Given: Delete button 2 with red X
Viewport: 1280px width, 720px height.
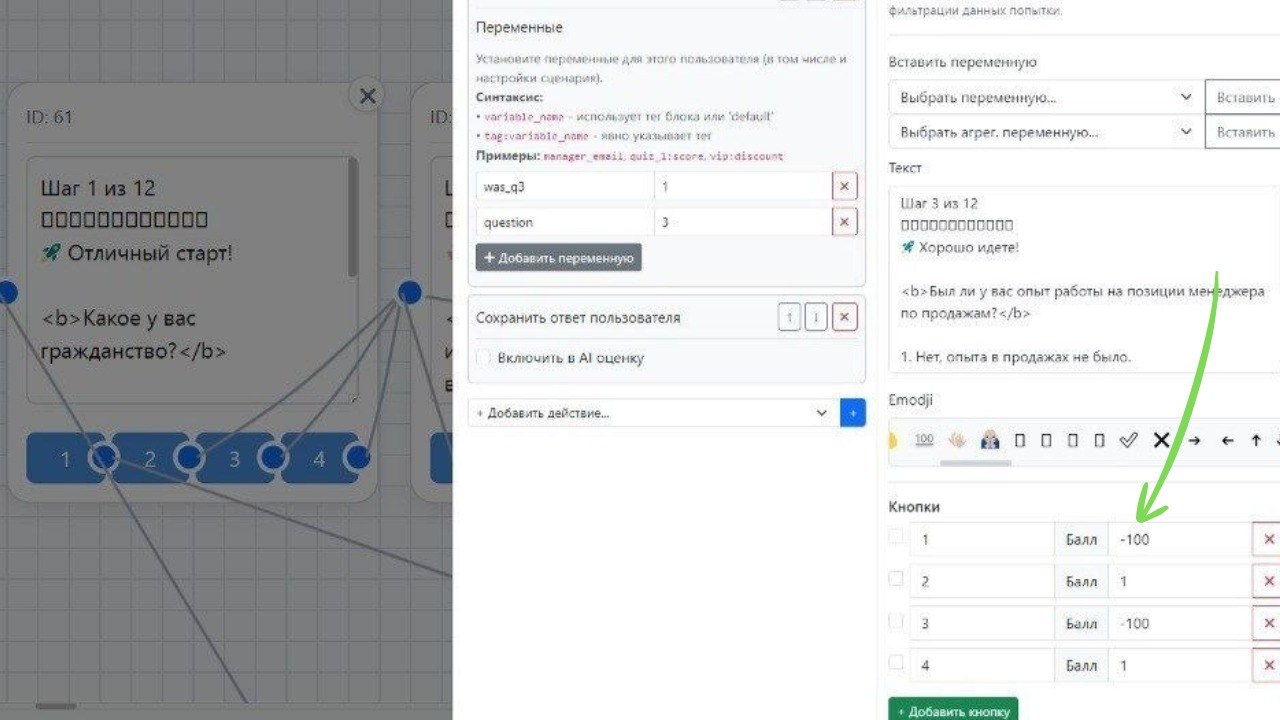Looking at the screenshot, I should tap(1268, 581).
